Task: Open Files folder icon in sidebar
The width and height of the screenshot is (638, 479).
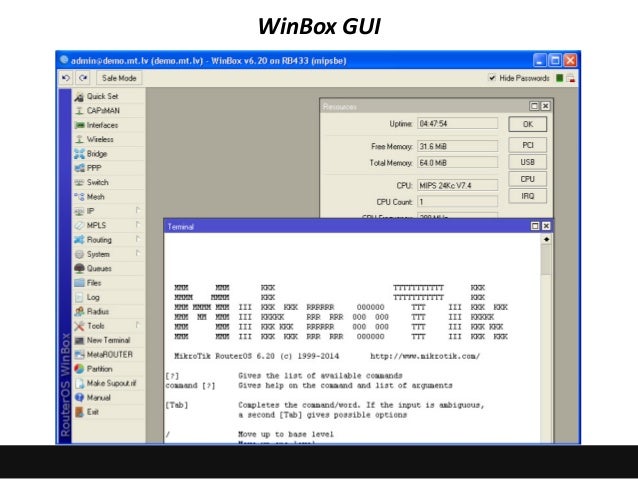Action: [x=79, y=283]
